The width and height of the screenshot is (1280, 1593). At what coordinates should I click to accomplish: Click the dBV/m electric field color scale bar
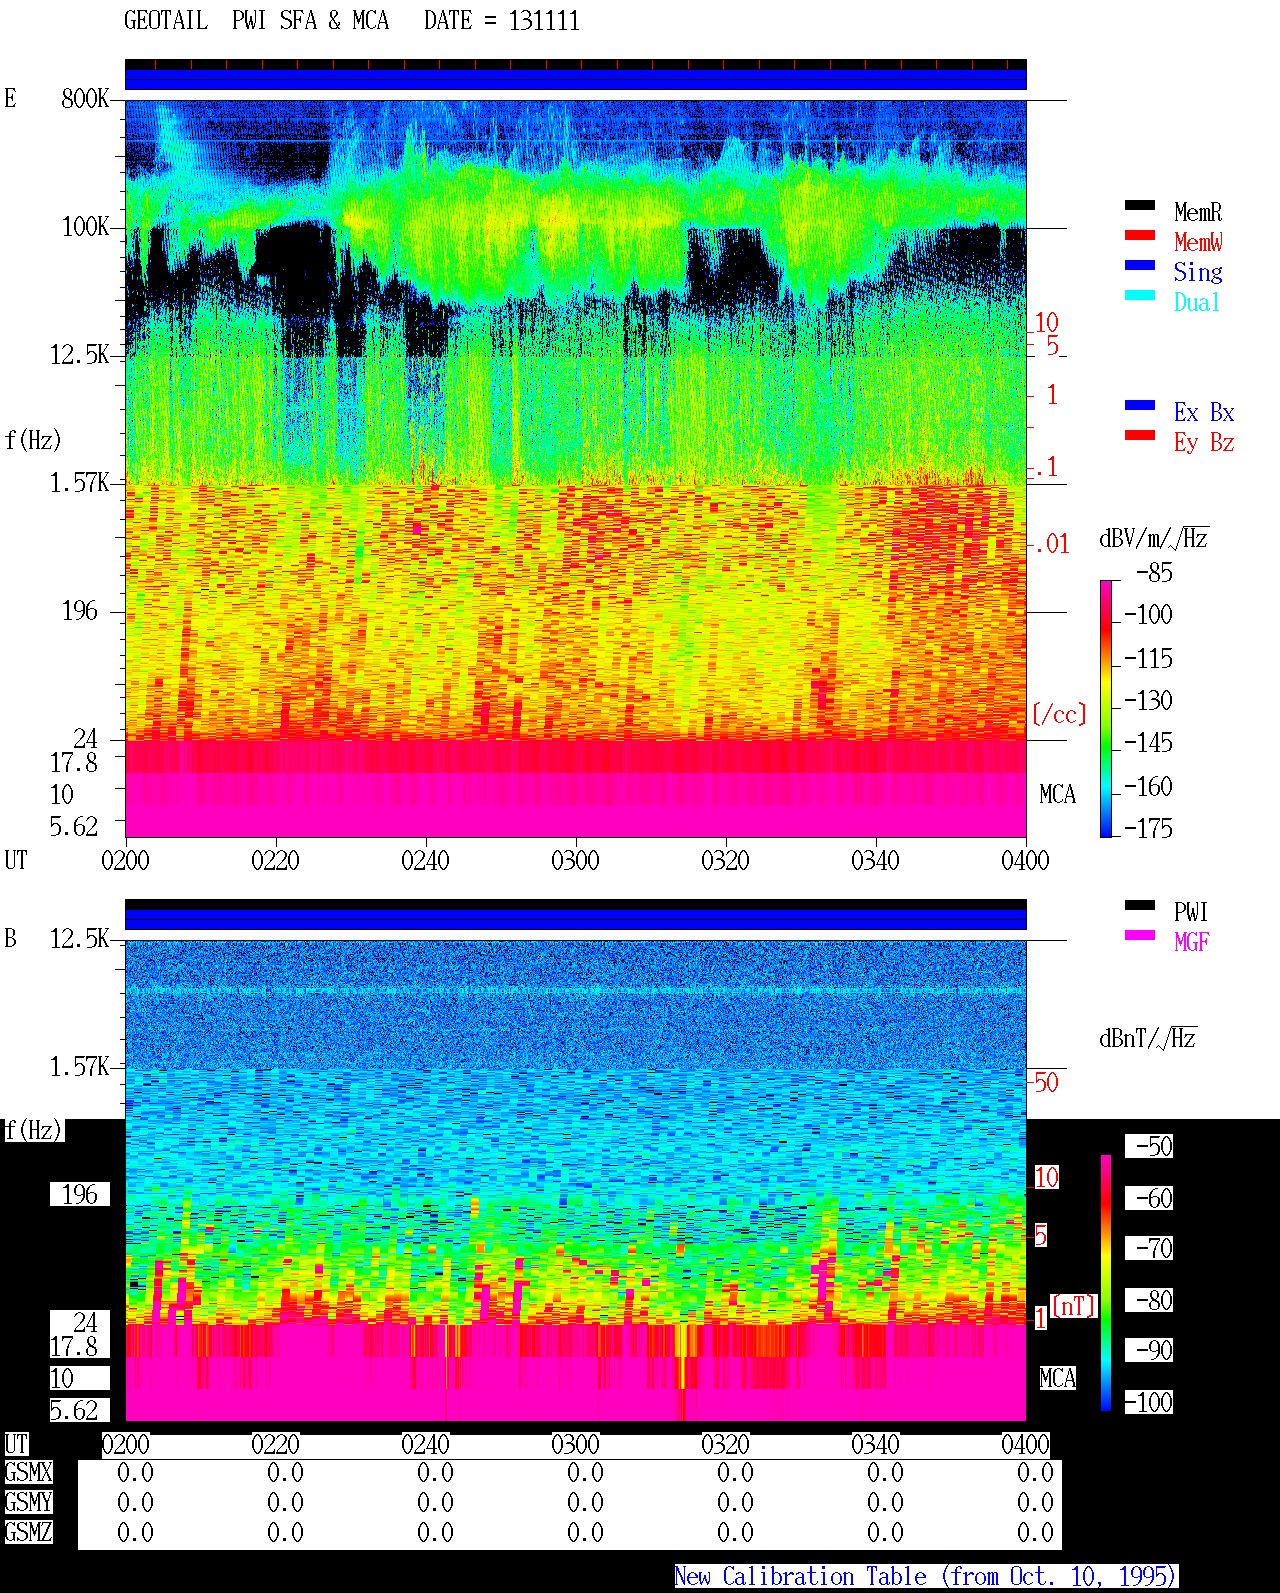(x=1106, y=708)
